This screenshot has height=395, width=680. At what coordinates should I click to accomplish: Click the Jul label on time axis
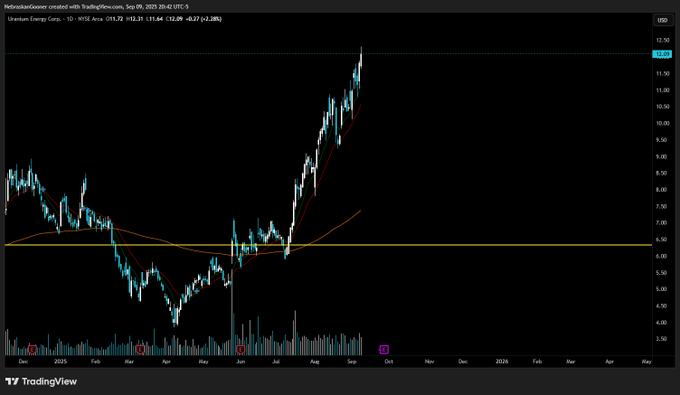(276, 362)
